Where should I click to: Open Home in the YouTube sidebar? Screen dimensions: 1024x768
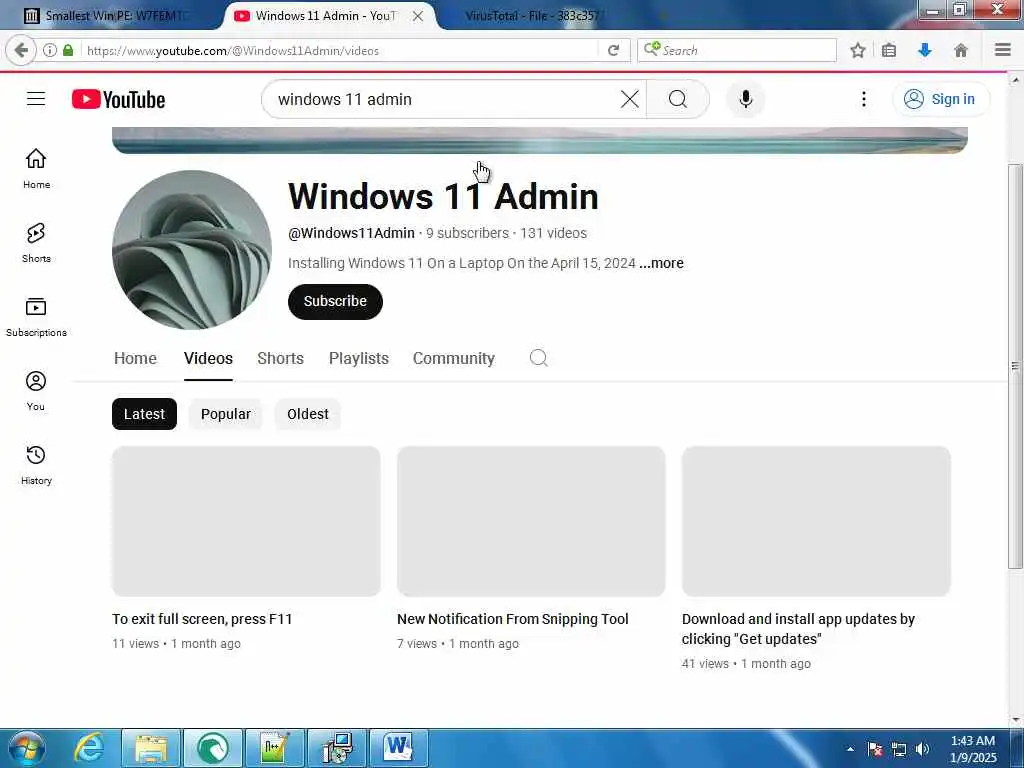click(x=36, y=168)
